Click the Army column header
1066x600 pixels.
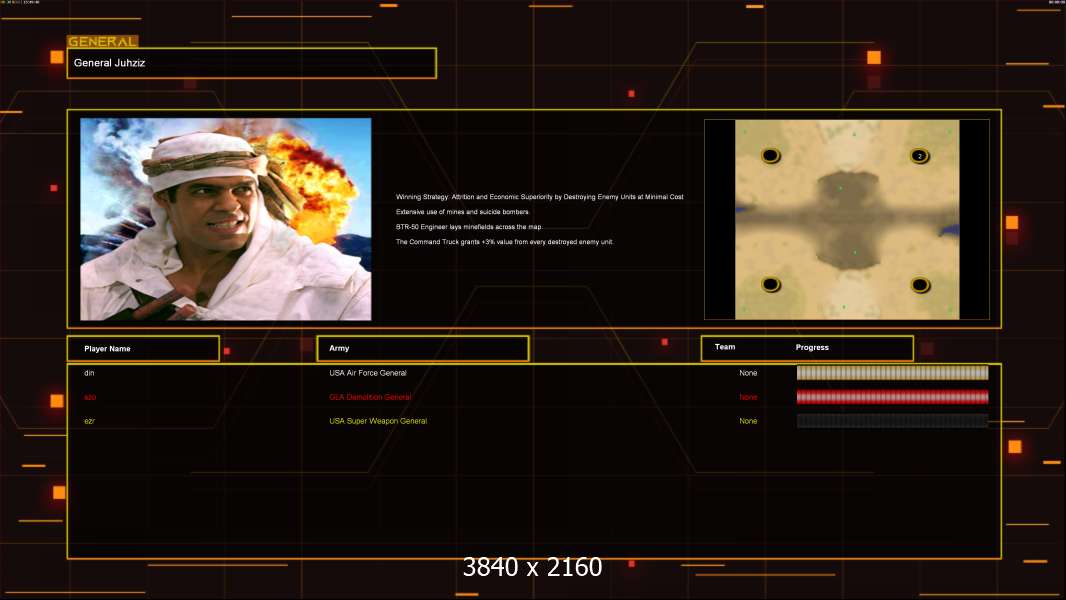[x=423, y=349]
